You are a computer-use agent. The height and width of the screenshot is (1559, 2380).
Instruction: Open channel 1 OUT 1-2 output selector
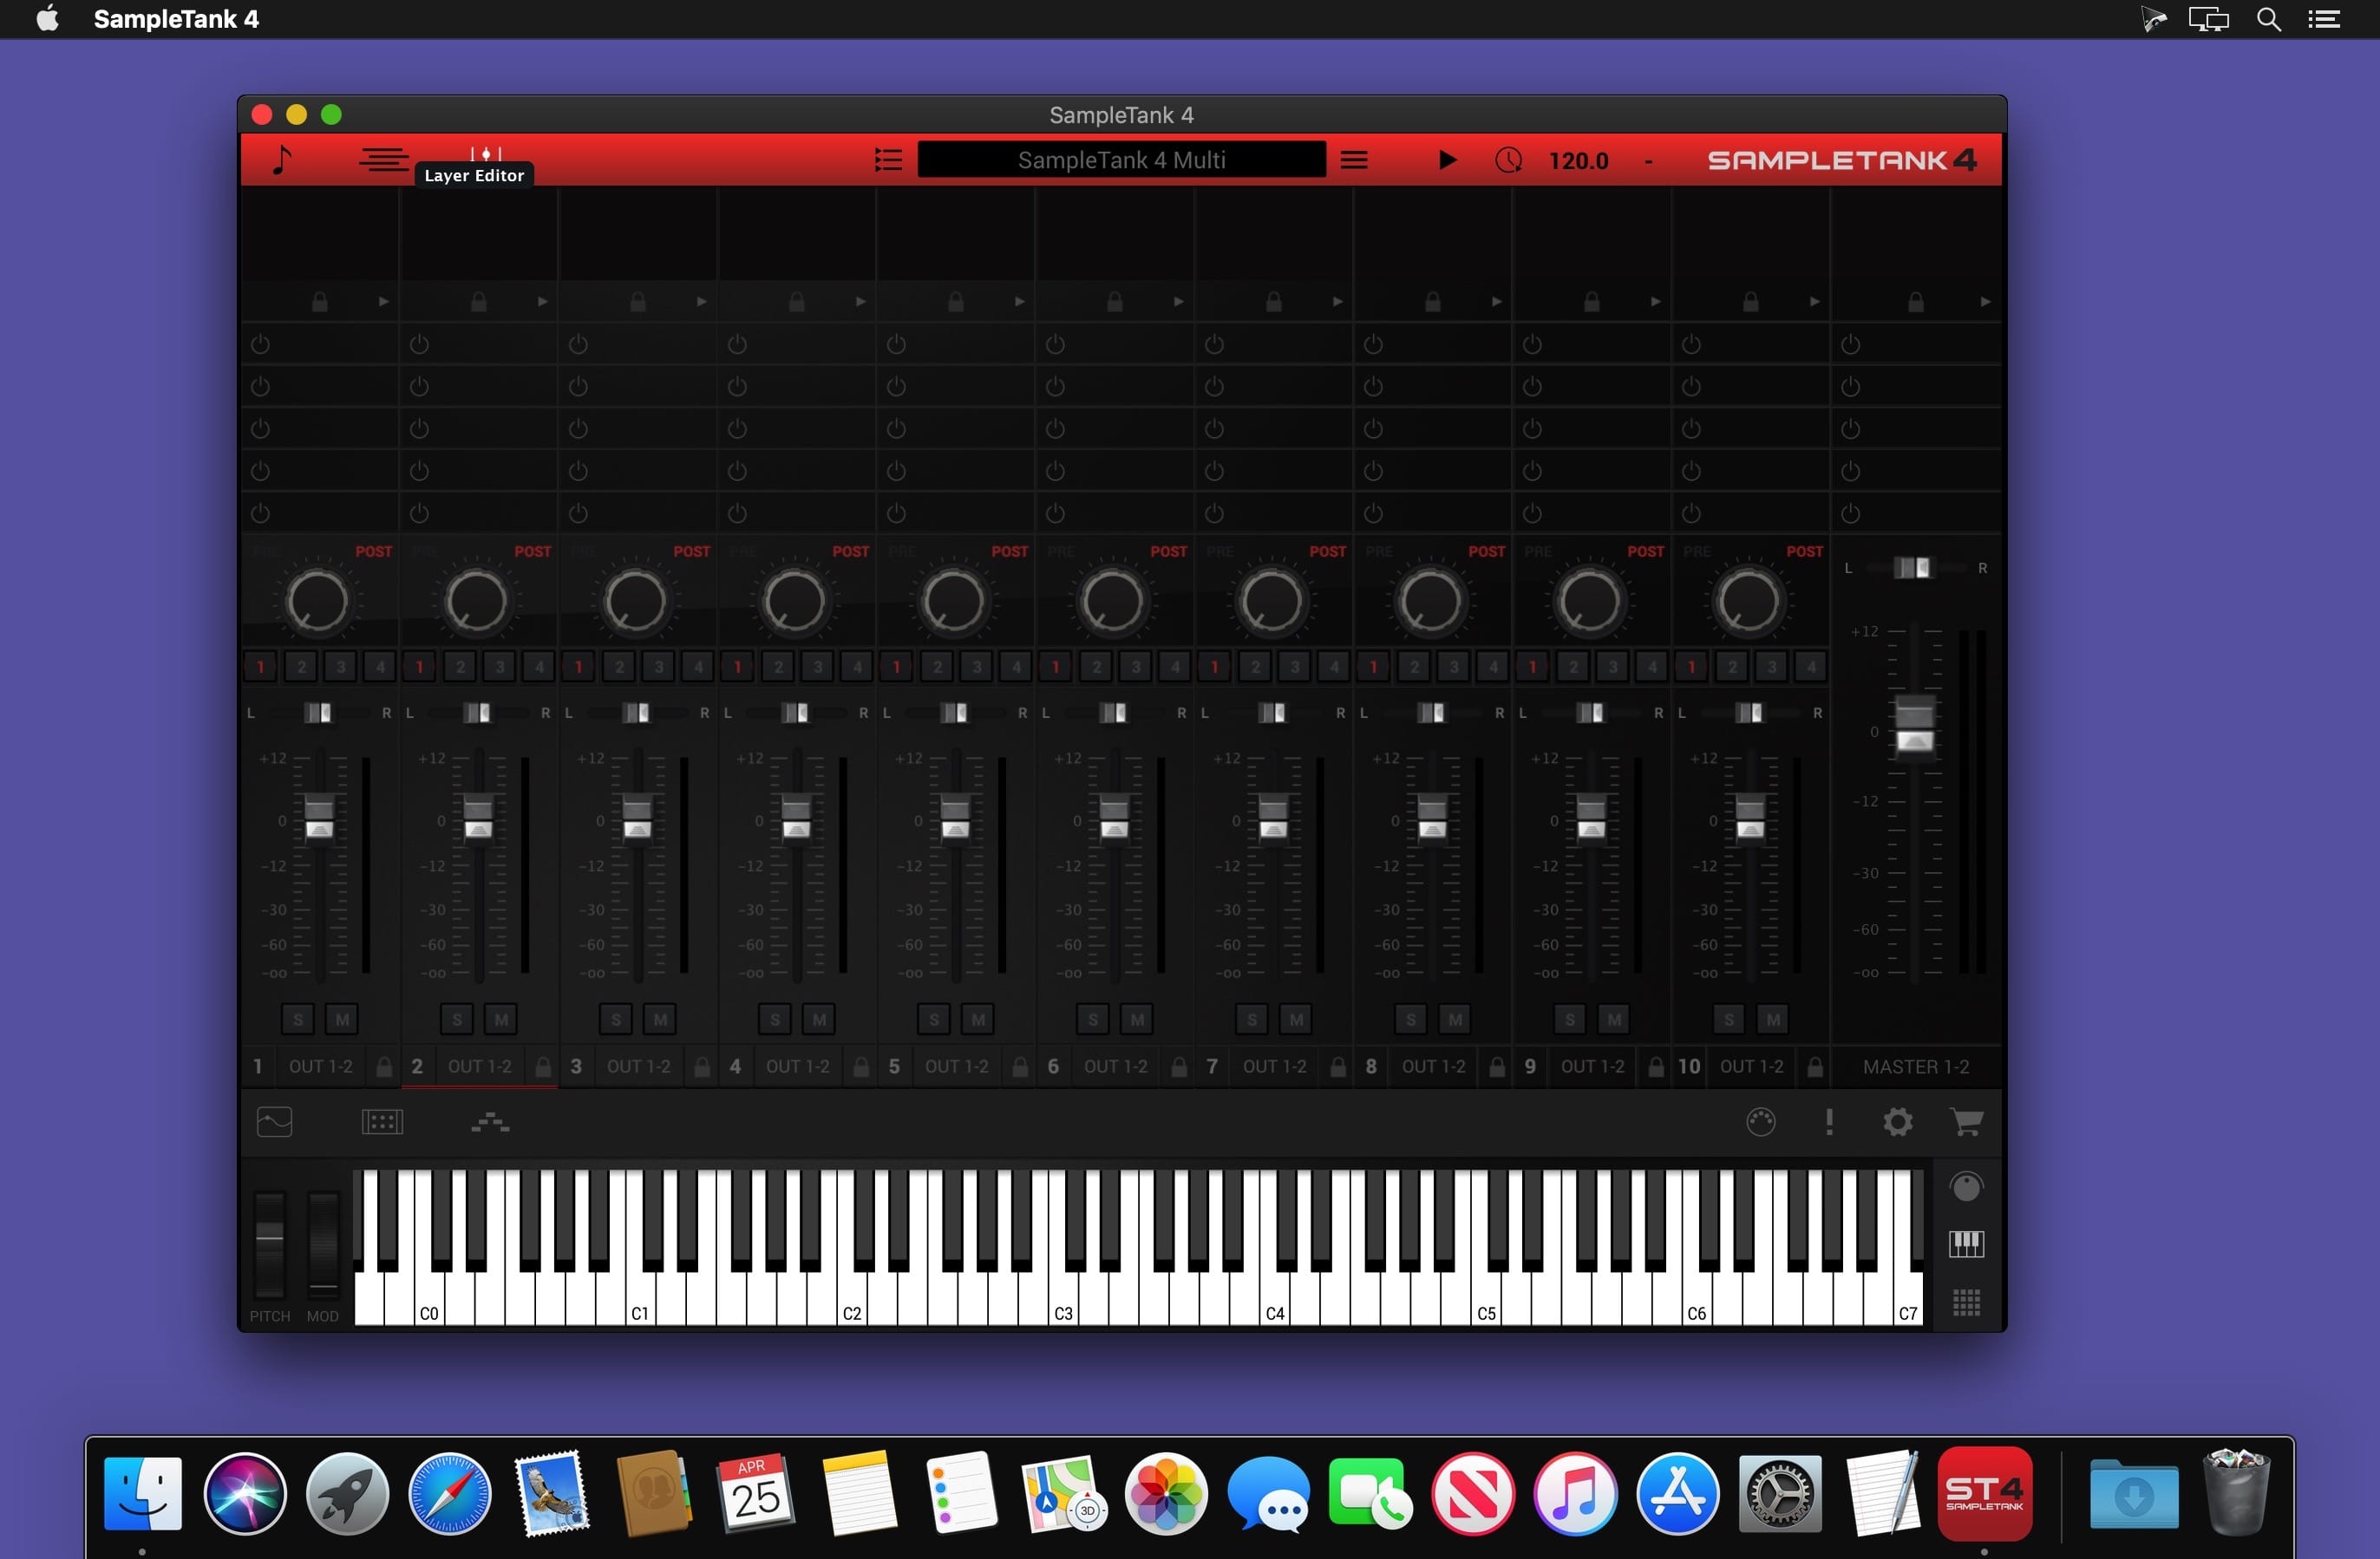320,1067
